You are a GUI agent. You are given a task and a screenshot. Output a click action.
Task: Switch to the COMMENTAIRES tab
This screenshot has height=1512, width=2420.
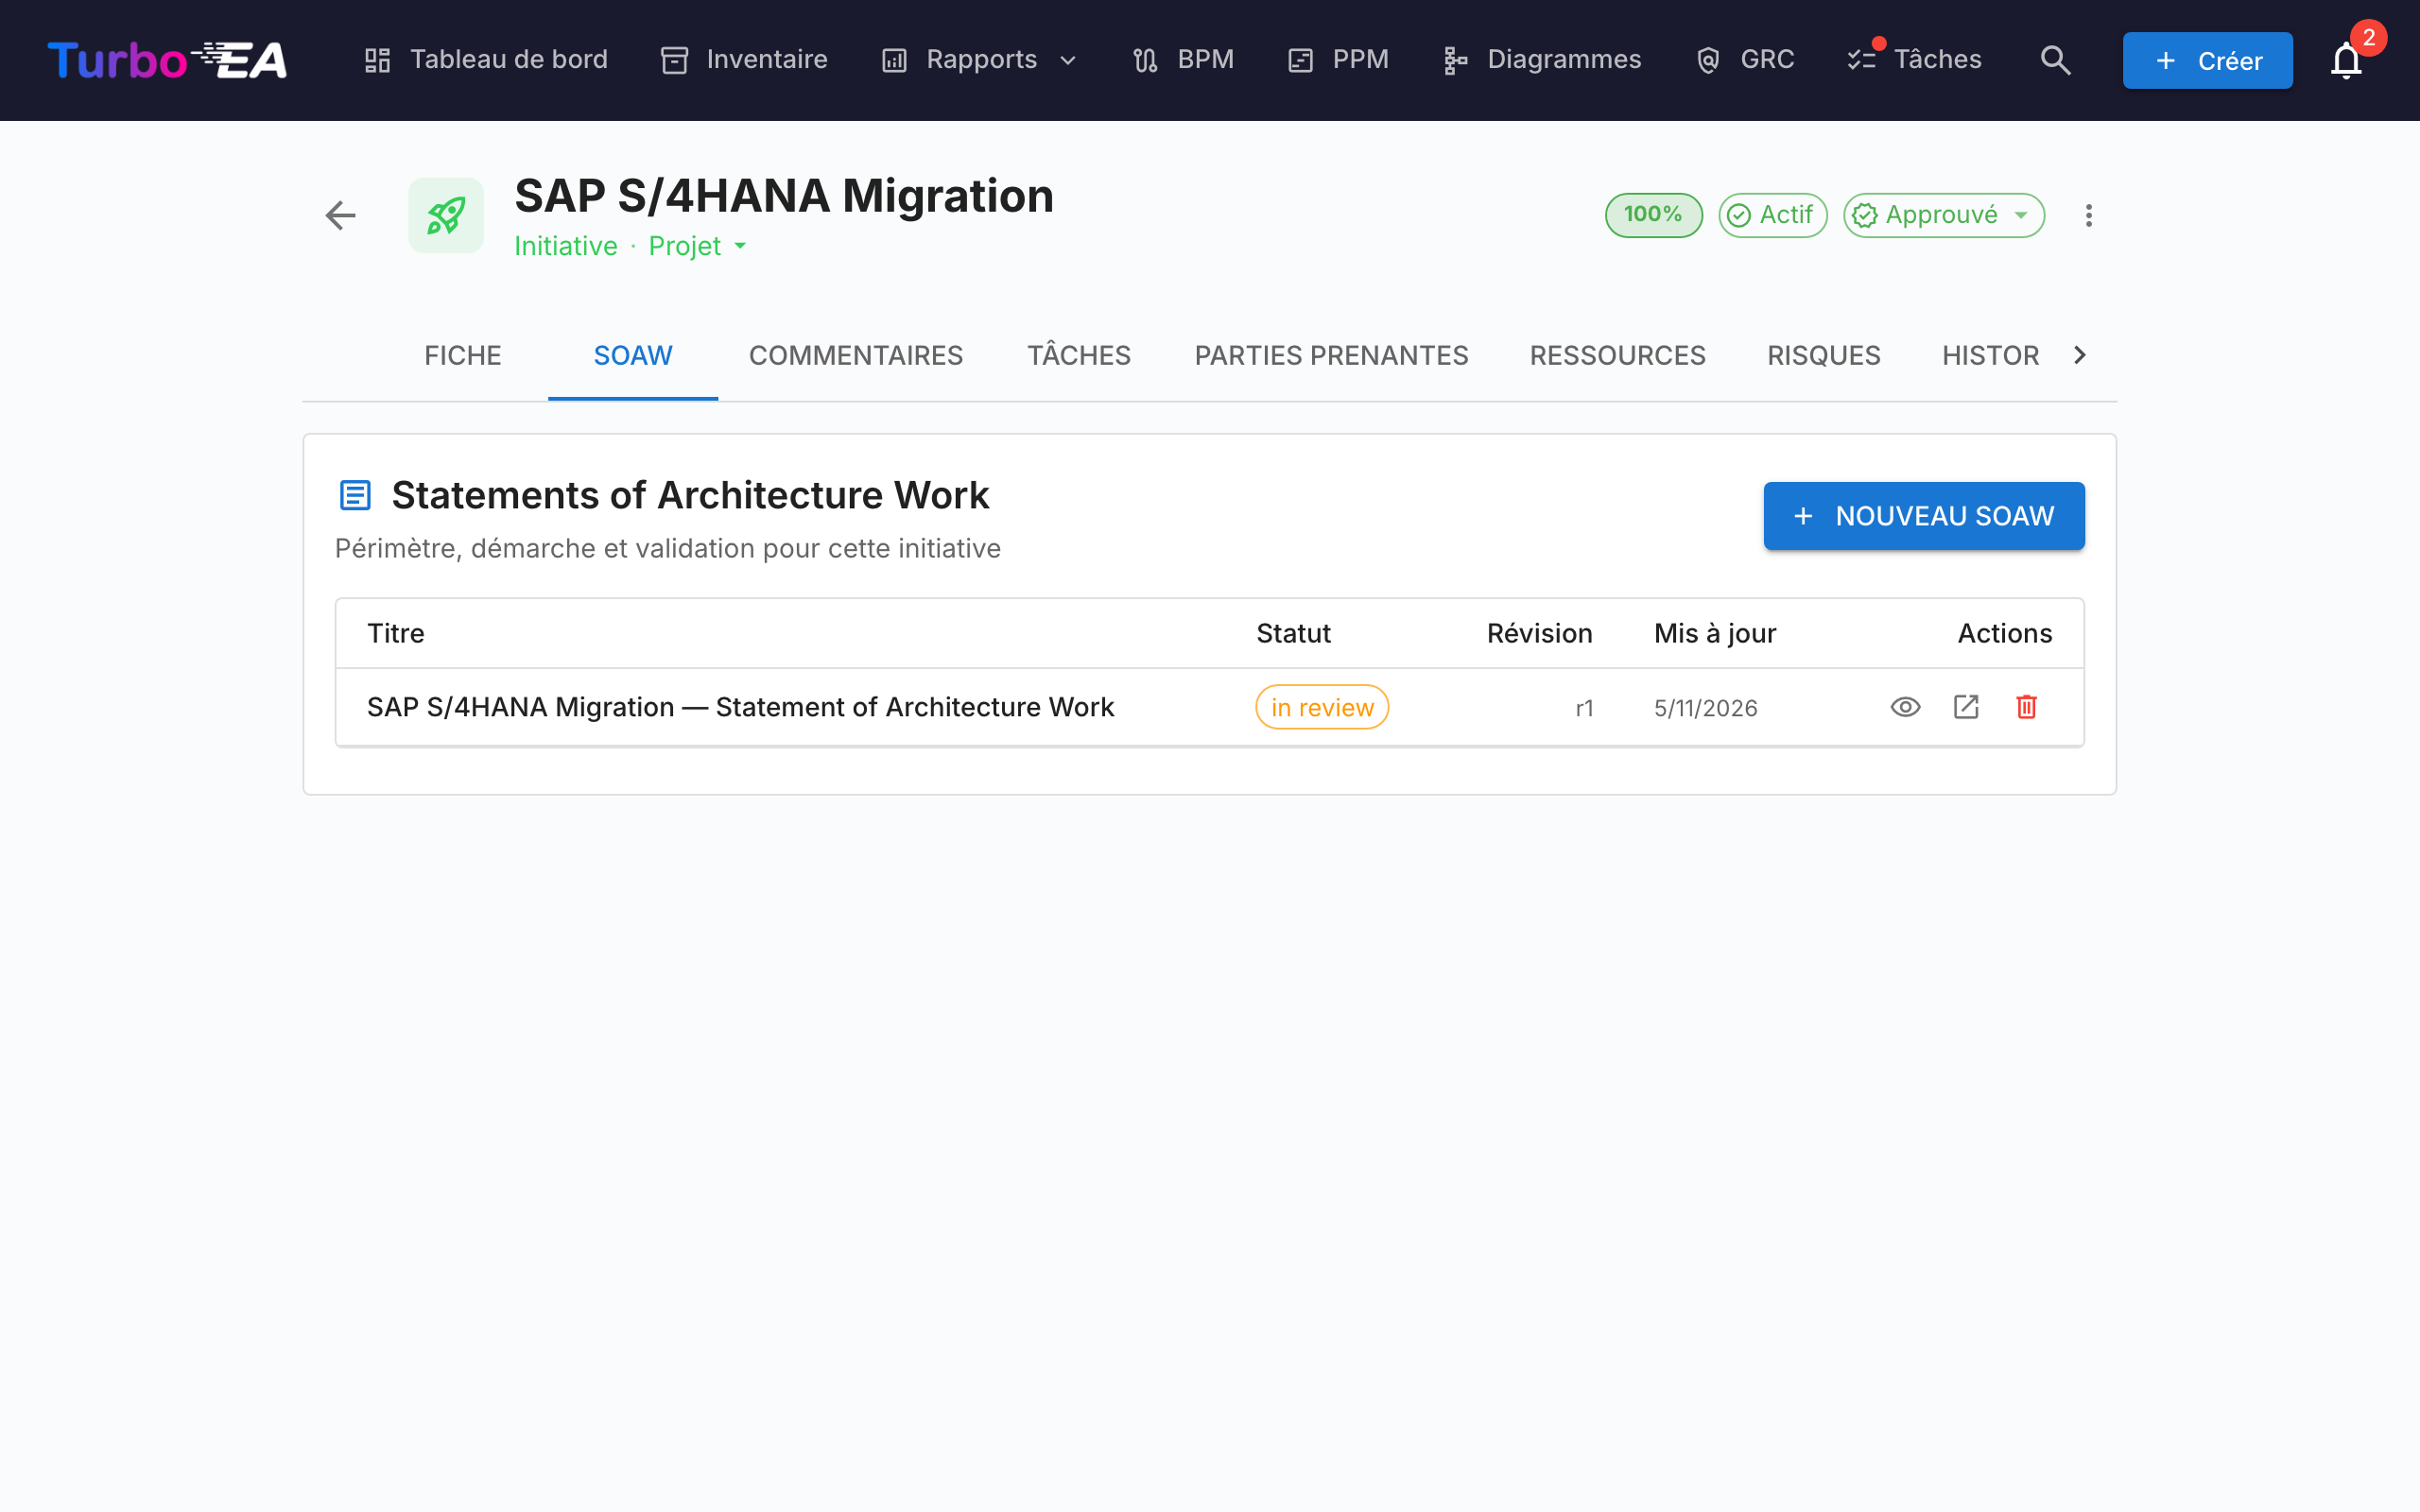click(x=856, y=355)
